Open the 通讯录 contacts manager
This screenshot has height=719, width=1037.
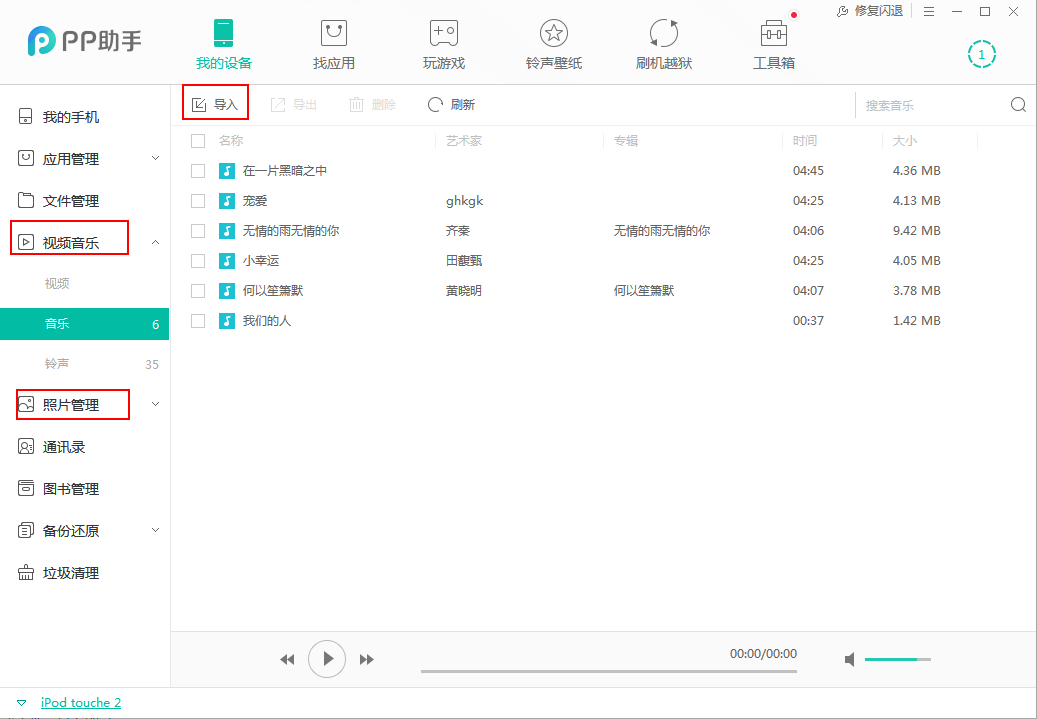coord(60,446)
